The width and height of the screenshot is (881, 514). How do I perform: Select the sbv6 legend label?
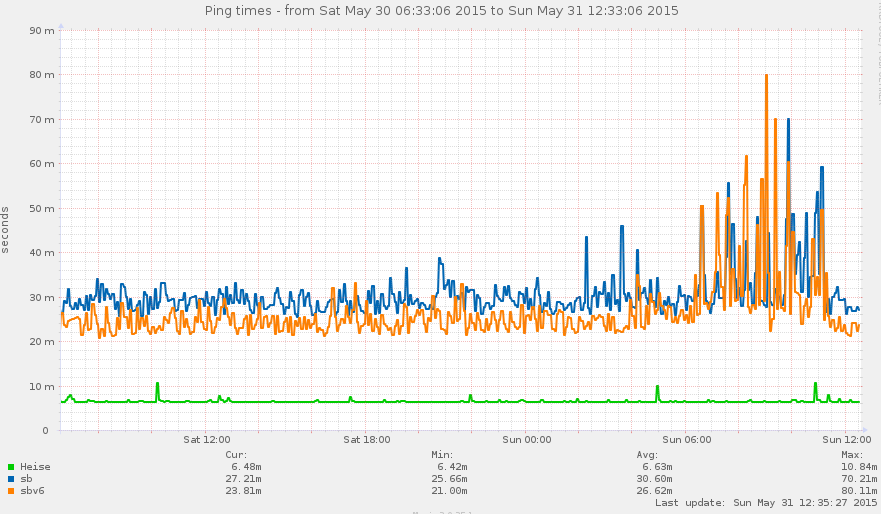coord(32,491)
